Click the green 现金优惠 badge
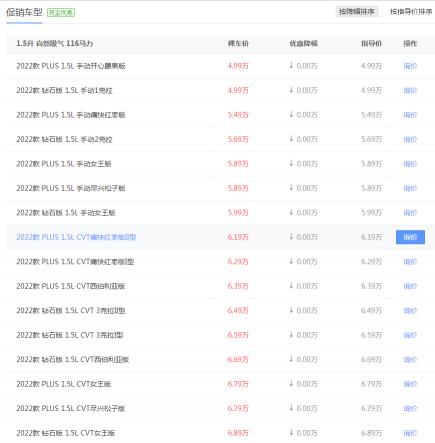The height and width of the screenshot is (443, 435). pos(61,13)
